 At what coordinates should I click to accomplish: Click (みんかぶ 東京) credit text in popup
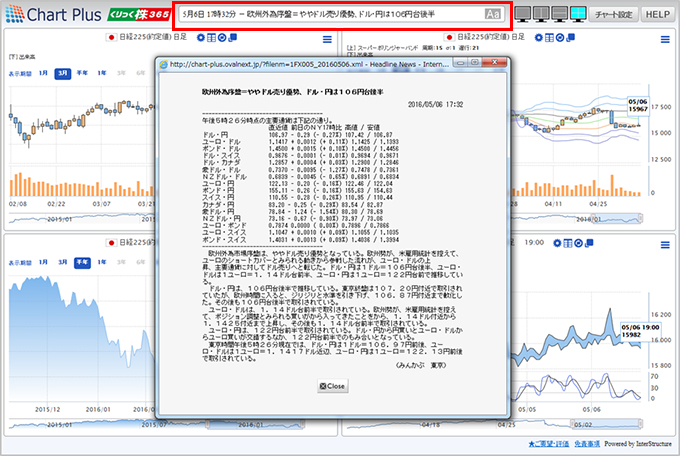pyautogui.click(x=420, y=365)
